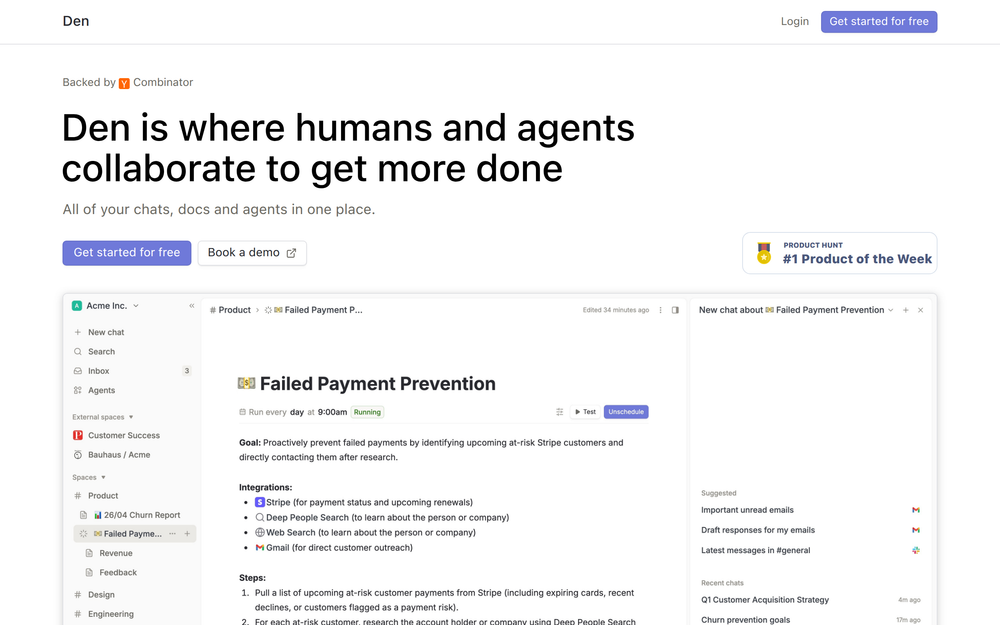Open Agents in the sidebar
This screenshot has width=1000, height=625.
click(101, 390)
